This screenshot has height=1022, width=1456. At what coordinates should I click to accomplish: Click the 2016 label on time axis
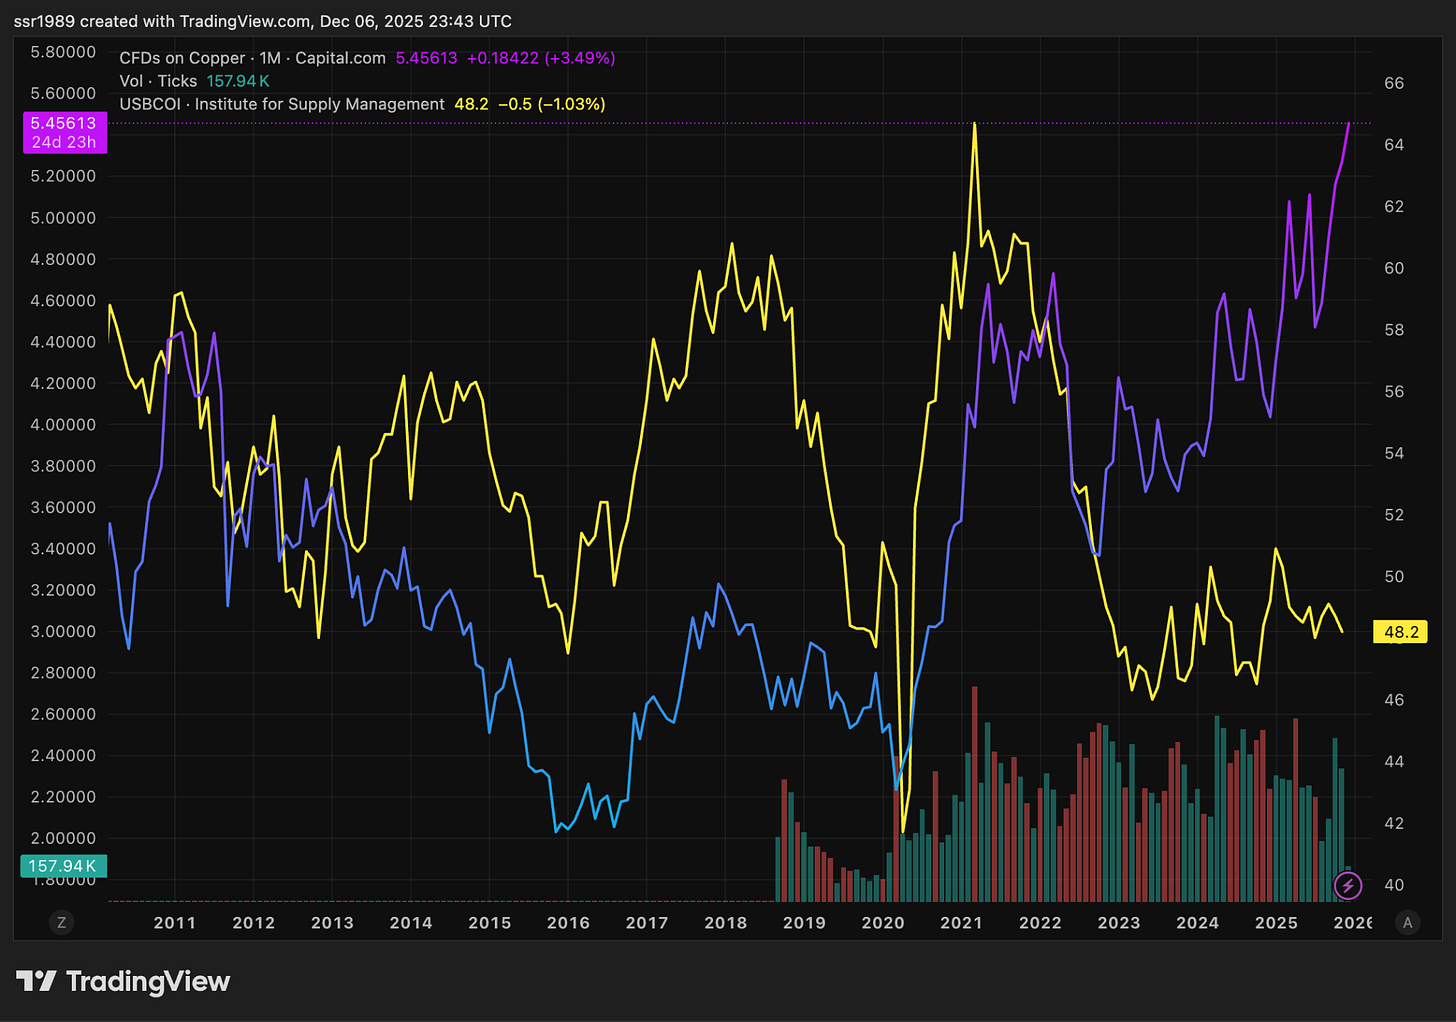[568, 923]
